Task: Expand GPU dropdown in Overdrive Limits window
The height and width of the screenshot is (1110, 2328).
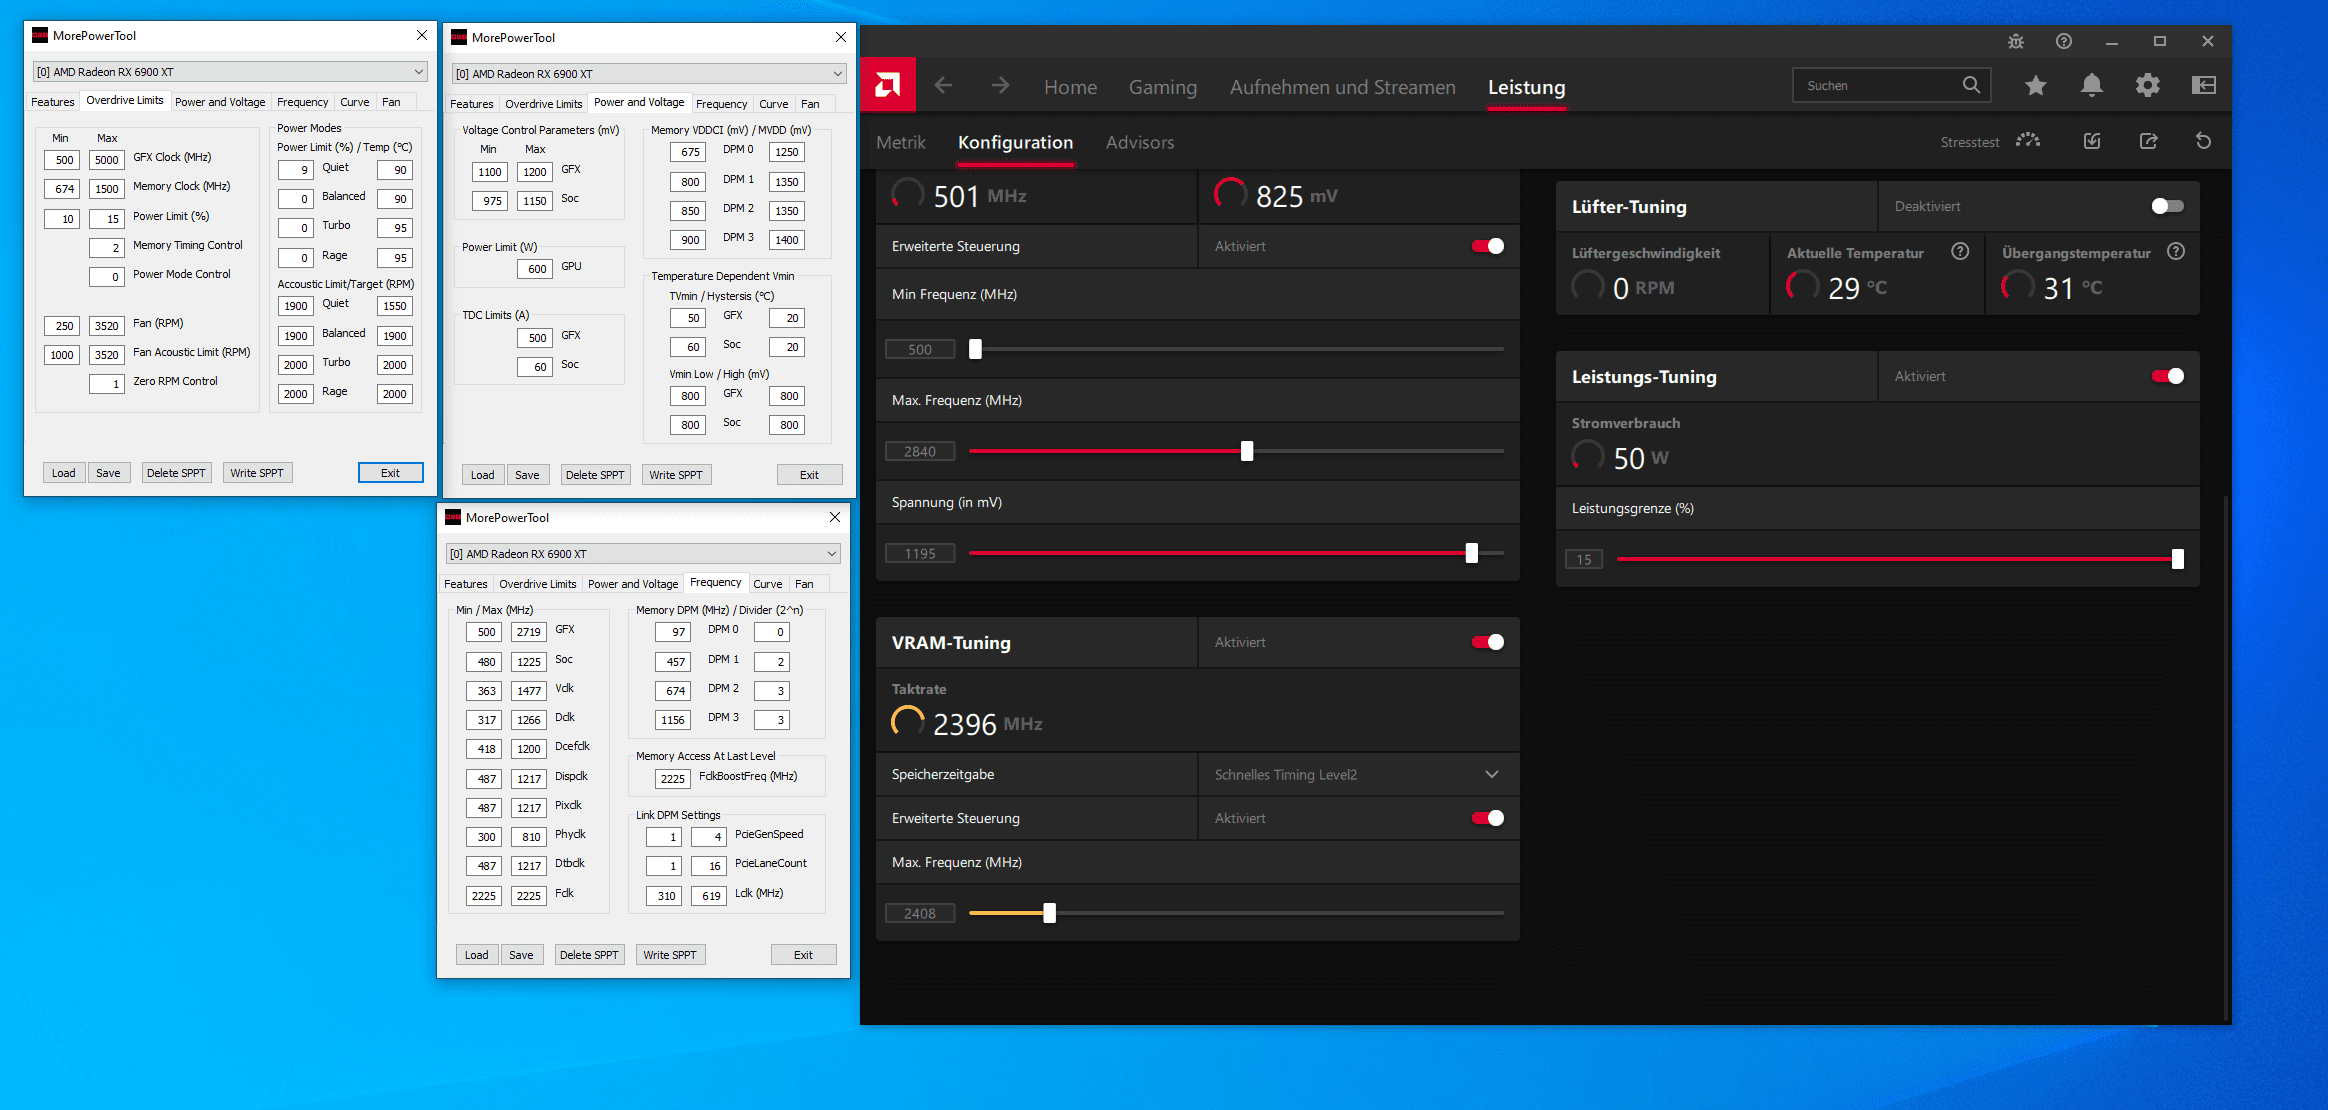Action: pos(419,72)
